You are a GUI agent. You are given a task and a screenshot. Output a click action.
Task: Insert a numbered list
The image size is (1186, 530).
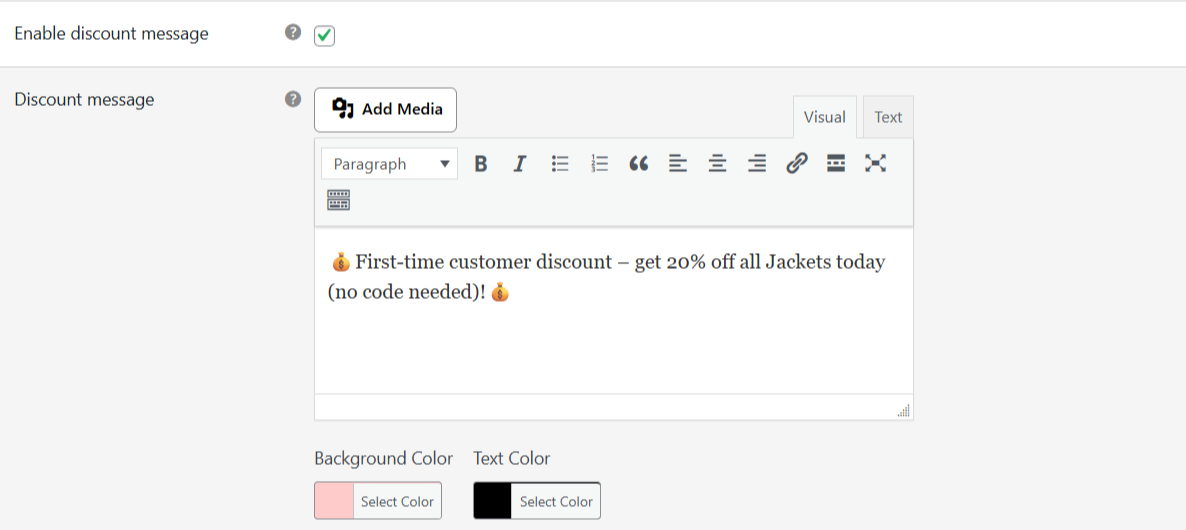click(599, 163)
